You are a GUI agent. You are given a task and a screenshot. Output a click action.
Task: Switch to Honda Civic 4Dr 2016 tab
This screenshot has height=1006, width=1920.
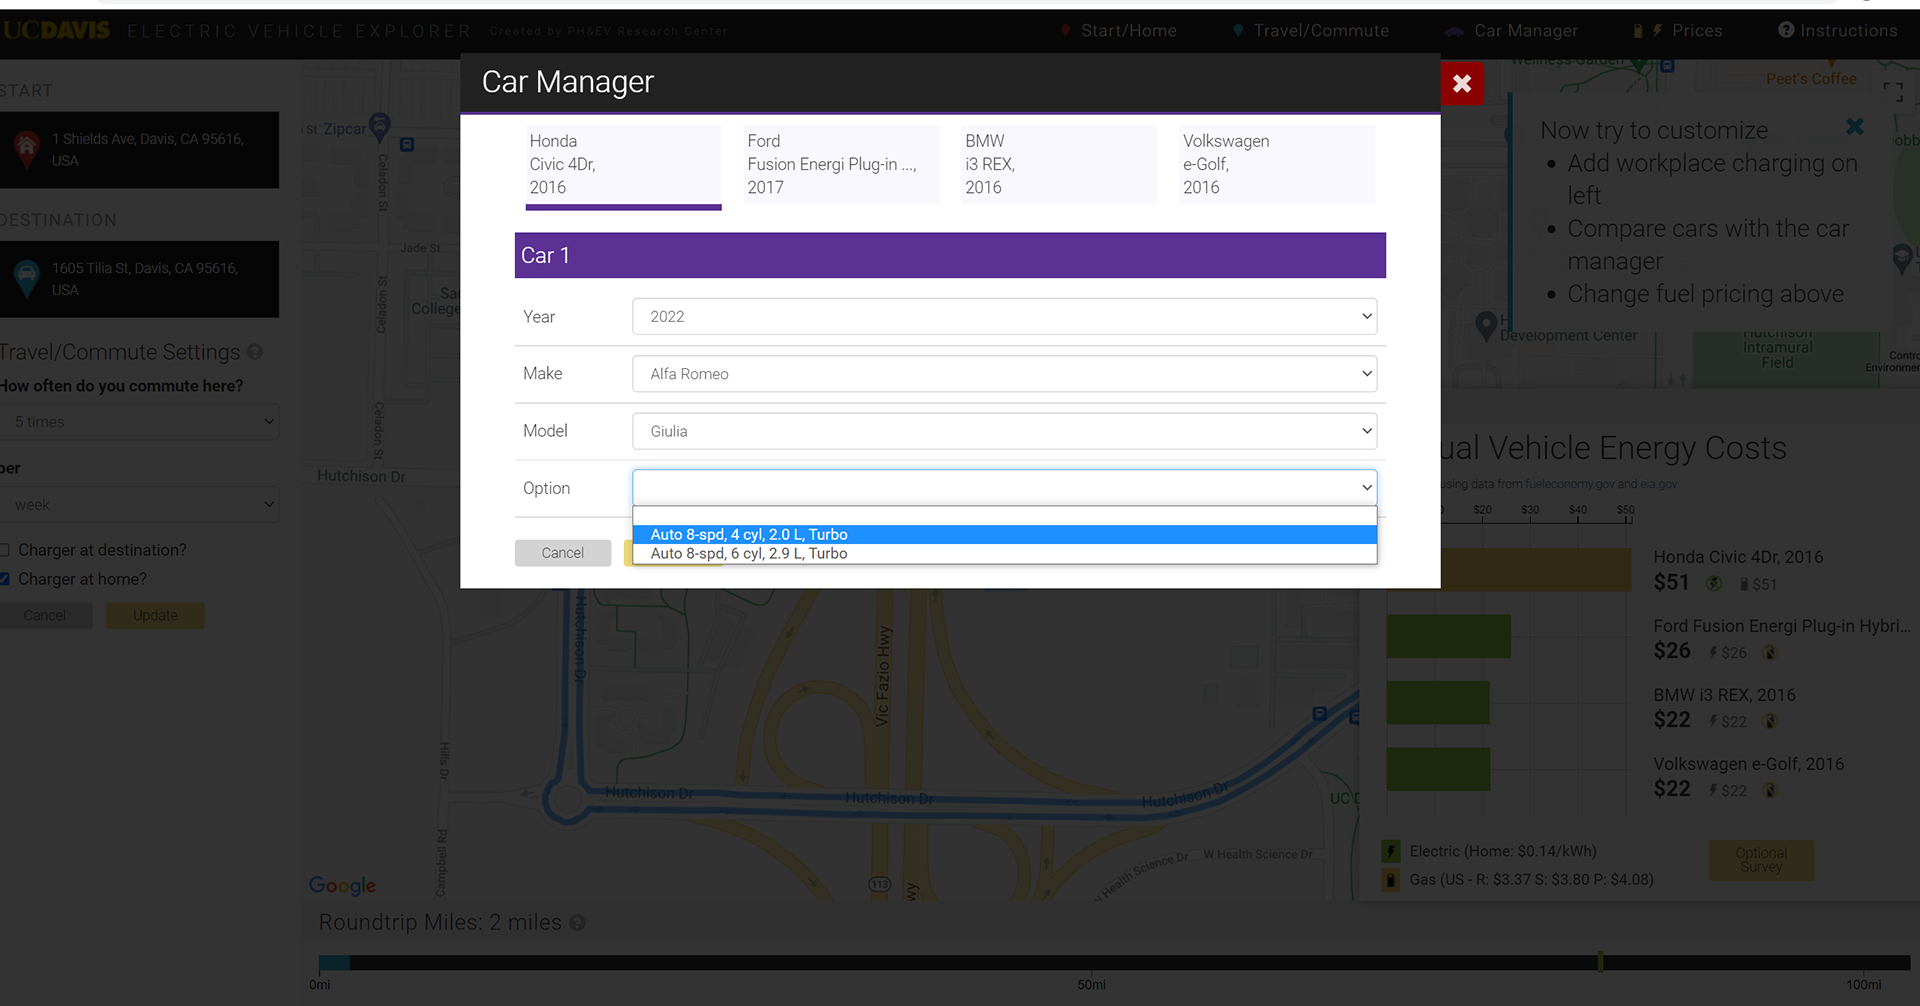pos(623,165)
